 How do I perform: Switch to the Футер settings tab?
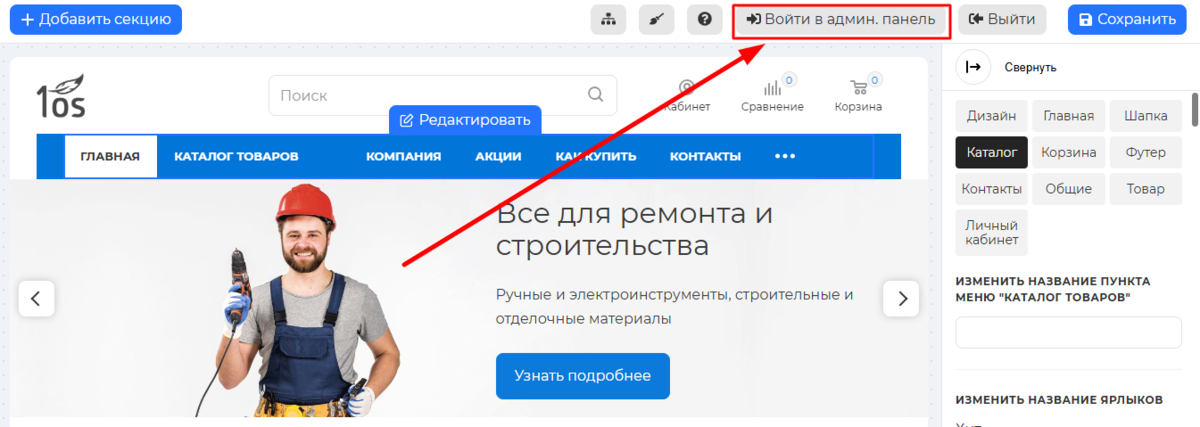tap(1145, 152)
